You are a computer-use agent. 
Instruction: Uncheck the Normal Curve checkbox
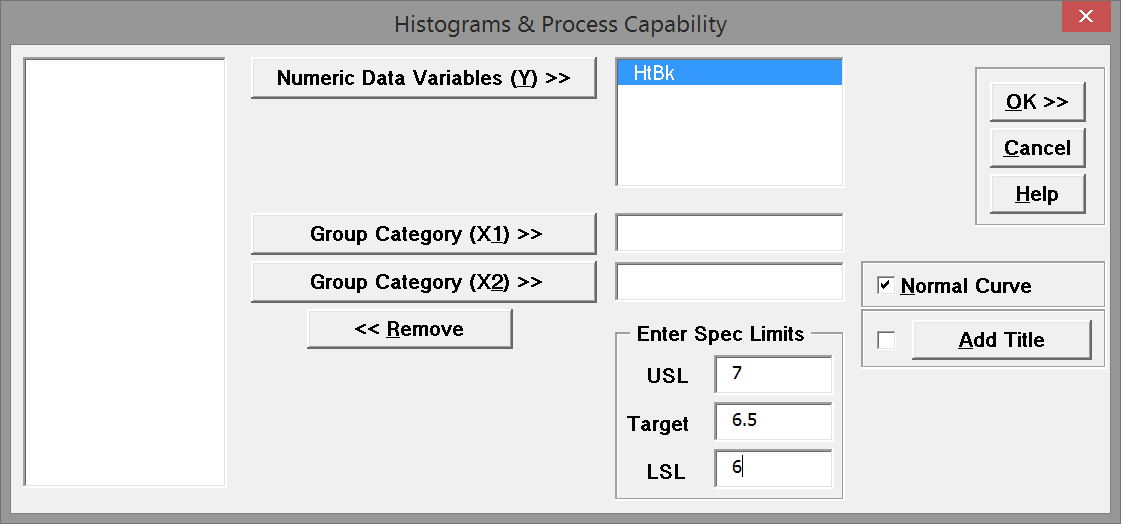pos(885,286)
